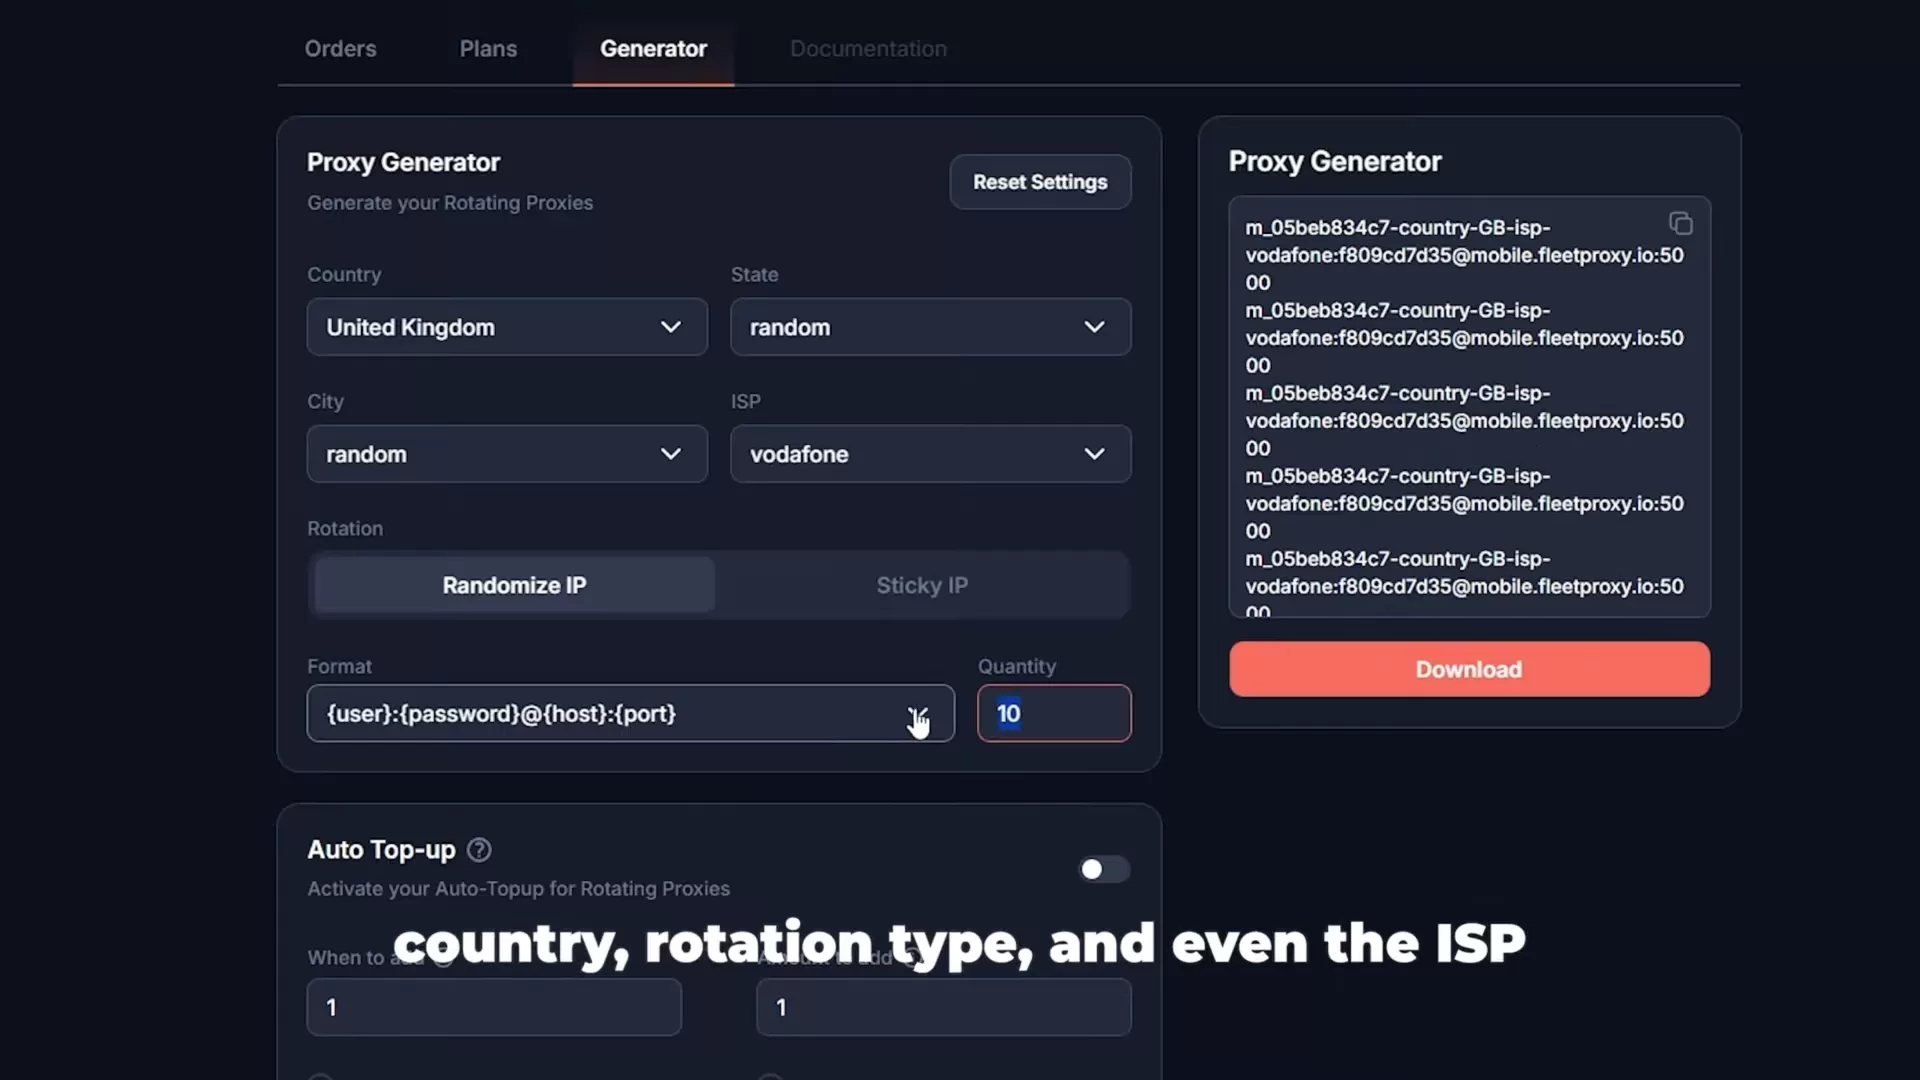Select the Generator tab
Image resolution: width=1920 pixels, height=1080 pixels.
[x=653, y=48]
